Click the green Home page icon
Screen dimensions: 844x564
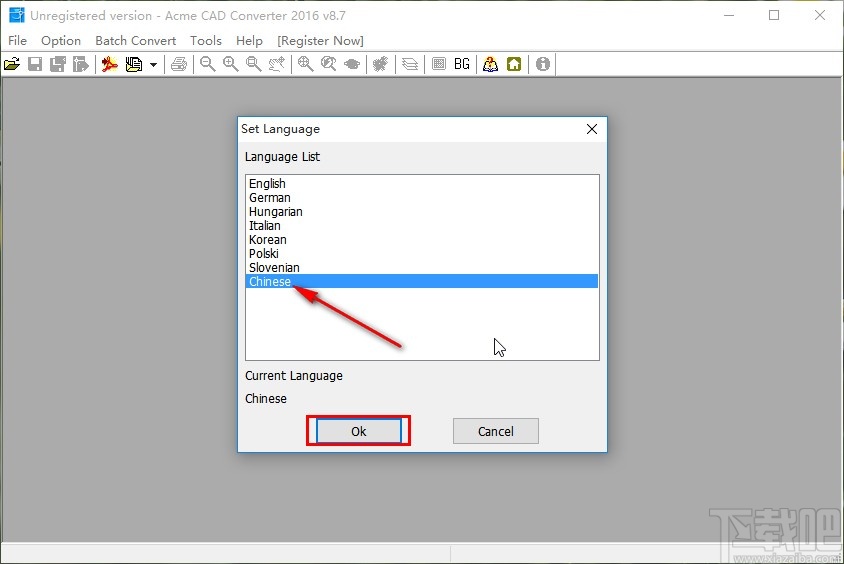coord(514,64)
